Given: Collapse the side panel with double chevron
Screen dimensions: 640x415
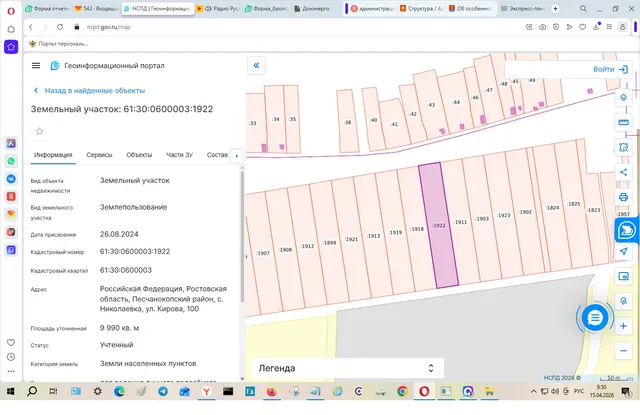Looking at the screenshot, I should click(256, 65).
